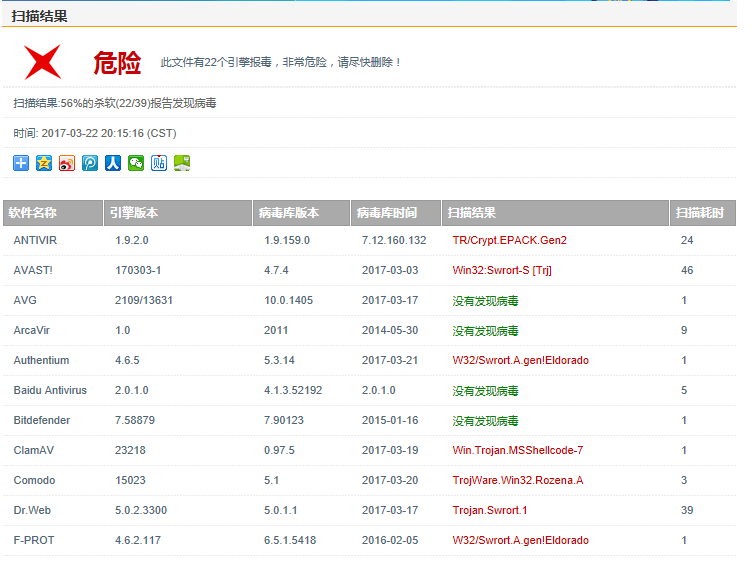Click virus database version 10.0.1405
This screenshot has height=561, width=752.
[x=288, y=300]
